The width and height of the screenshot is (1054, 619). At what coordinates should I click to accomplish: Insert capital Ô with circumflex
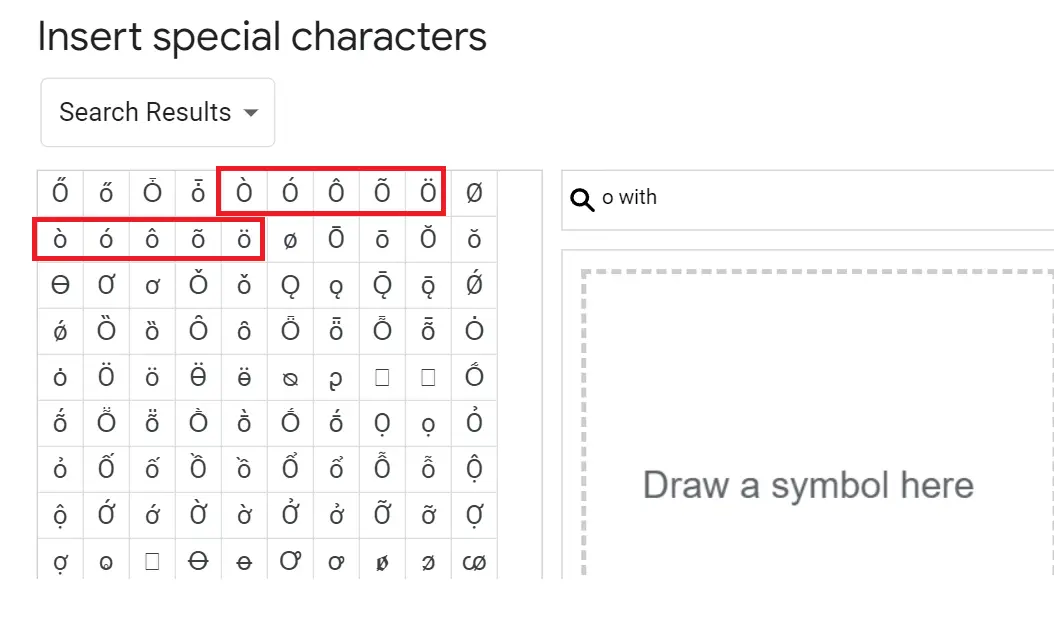point(336,193)
